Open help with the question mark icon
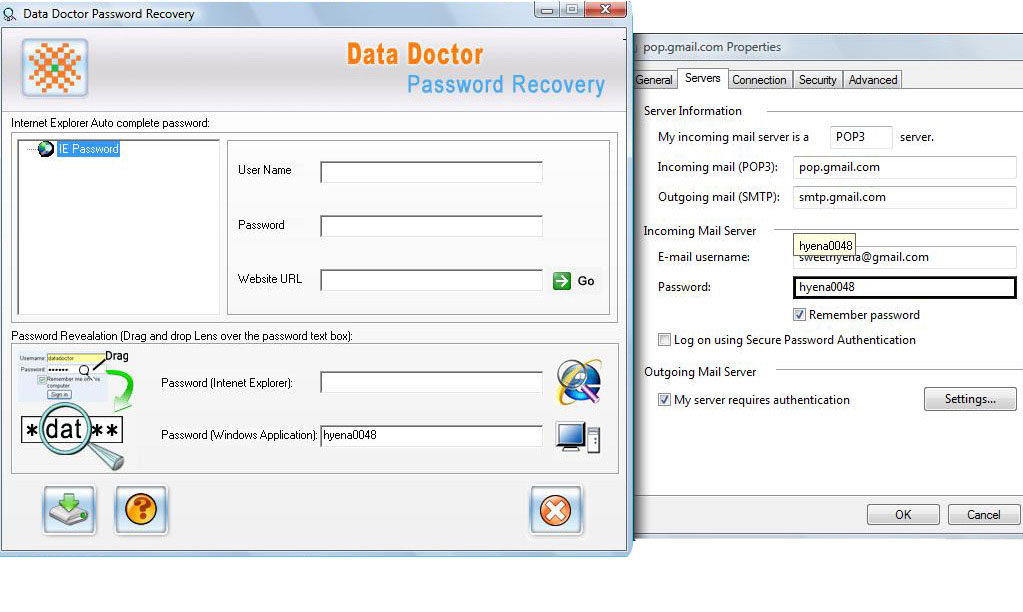This screenshot has width=1023, height=612. click(x=141, y=510)
